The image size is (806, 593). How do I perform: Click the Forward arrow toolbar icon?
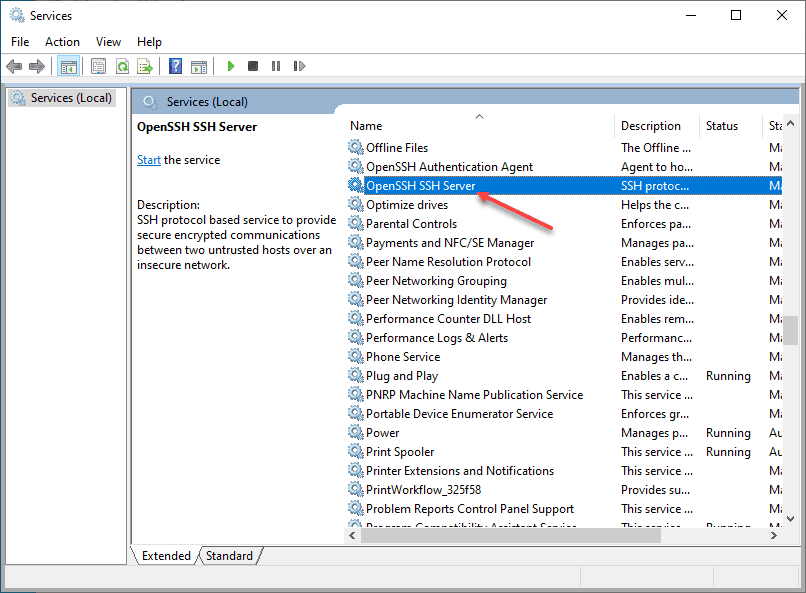click(36, 66)
